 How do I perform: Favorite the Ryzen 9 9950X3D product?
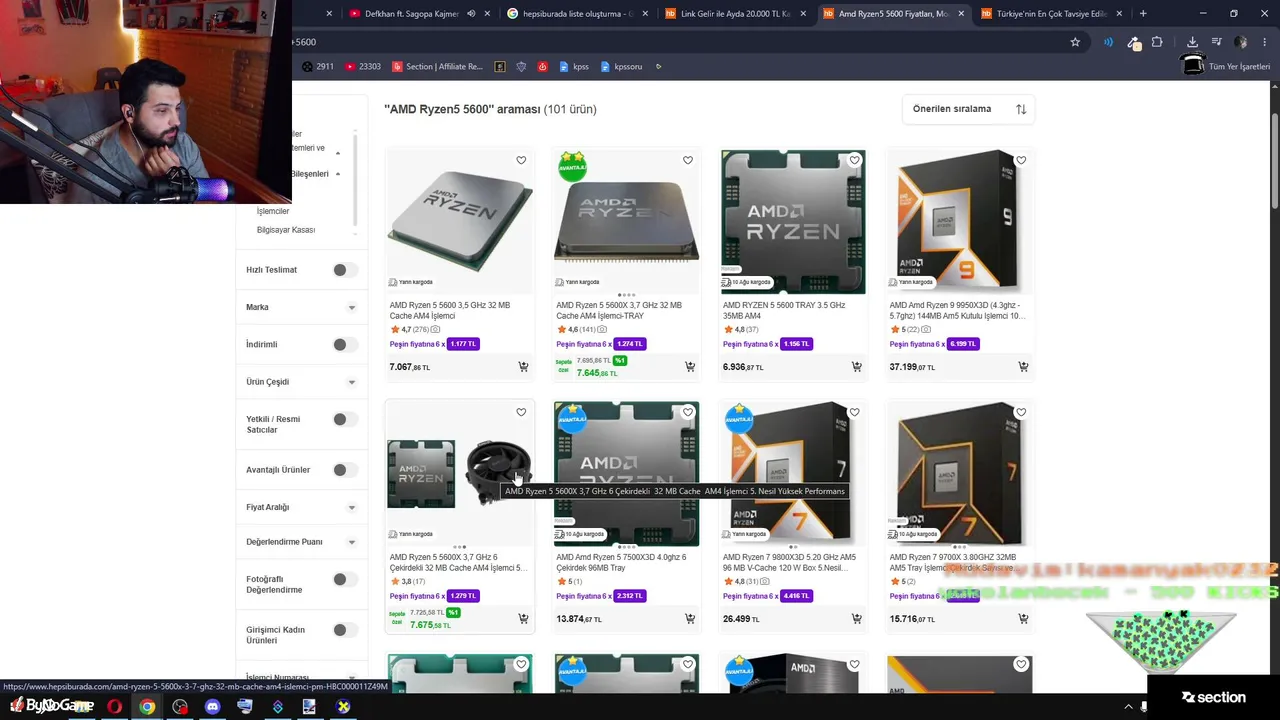[1021, 160]
